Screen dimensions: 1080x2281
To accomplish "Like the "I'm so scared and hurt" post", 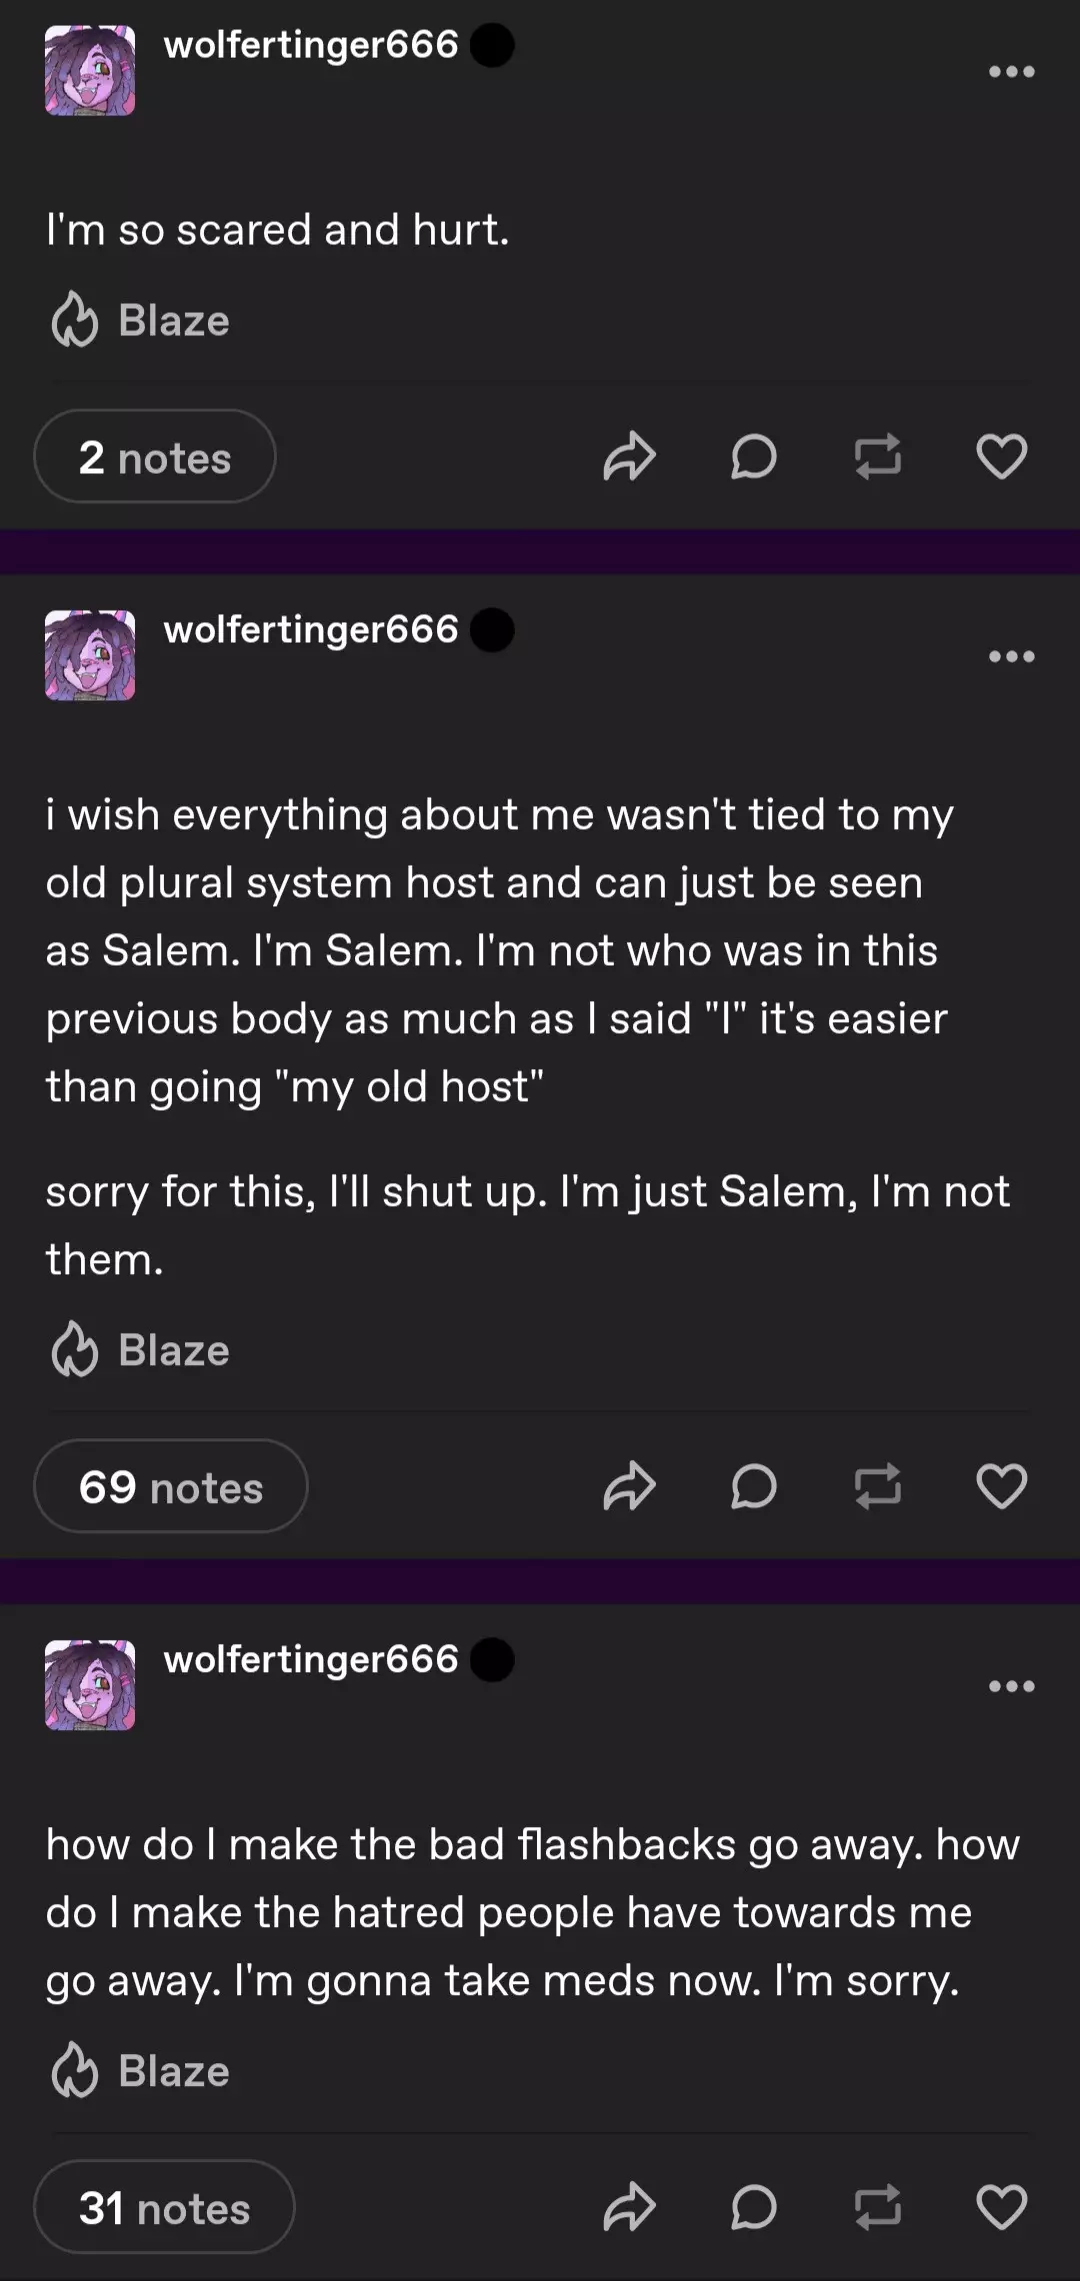I will click(x=1001, y=457).
